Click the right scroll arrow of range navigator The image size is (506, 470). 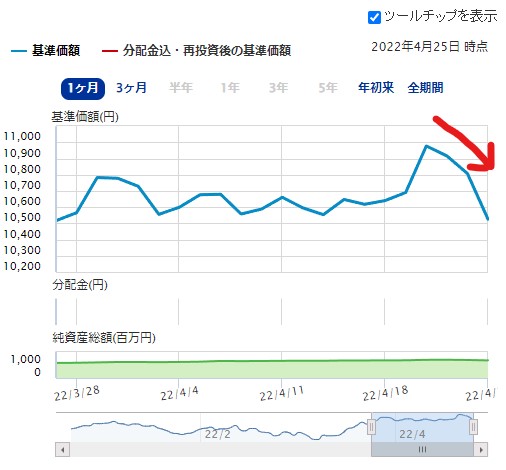(x=481, y=450)
